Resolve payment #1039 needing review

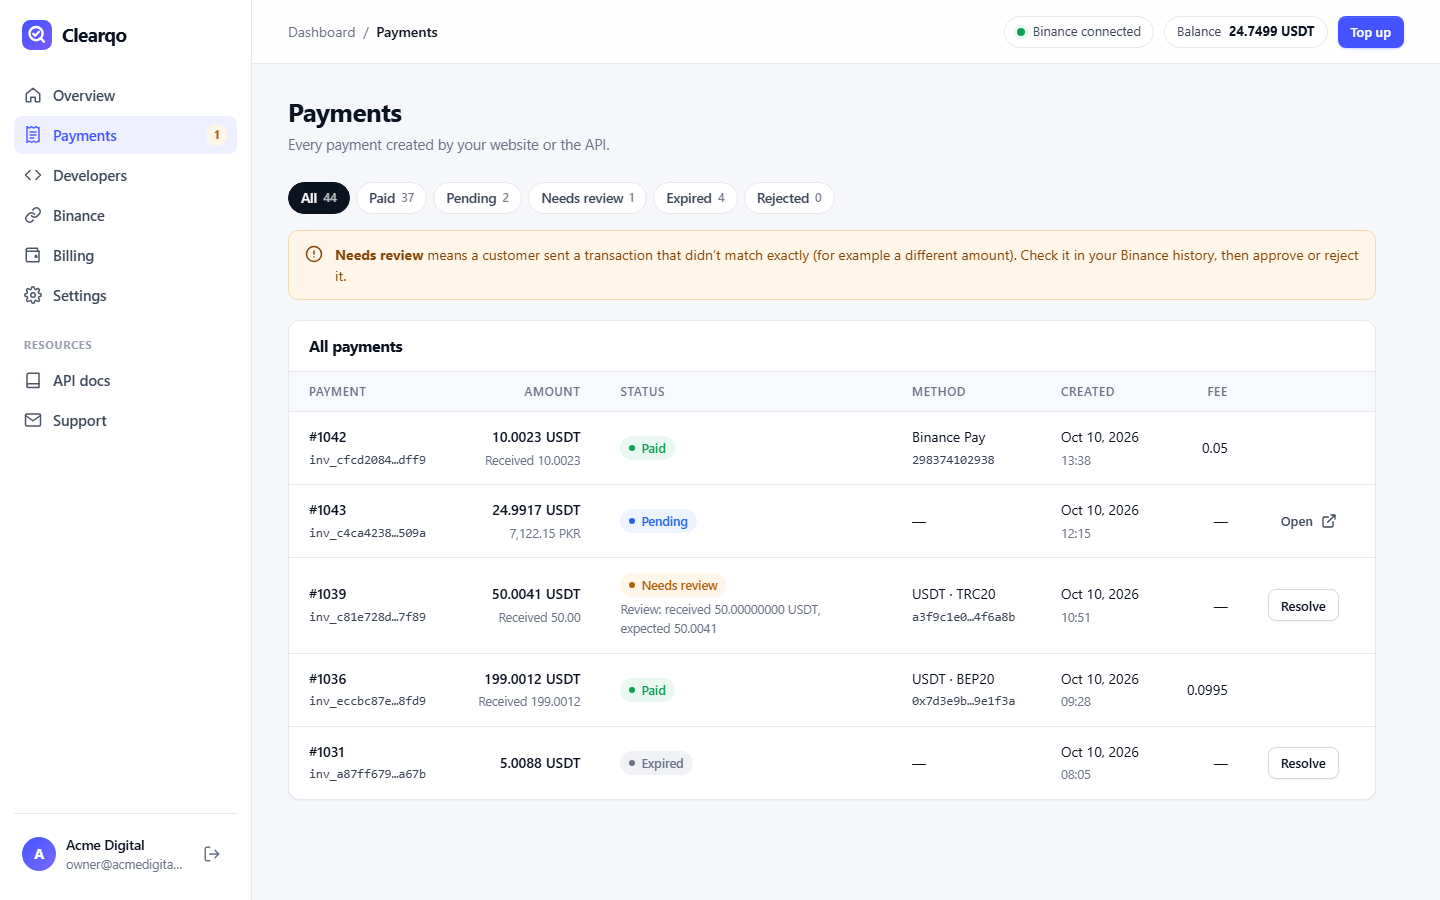(1303, 606)
